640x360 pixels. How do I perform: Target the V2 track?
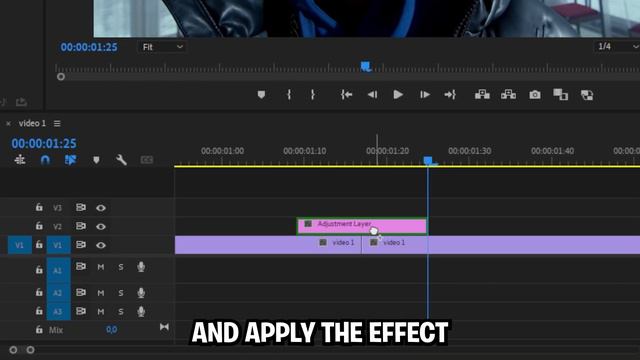(58, 227)
